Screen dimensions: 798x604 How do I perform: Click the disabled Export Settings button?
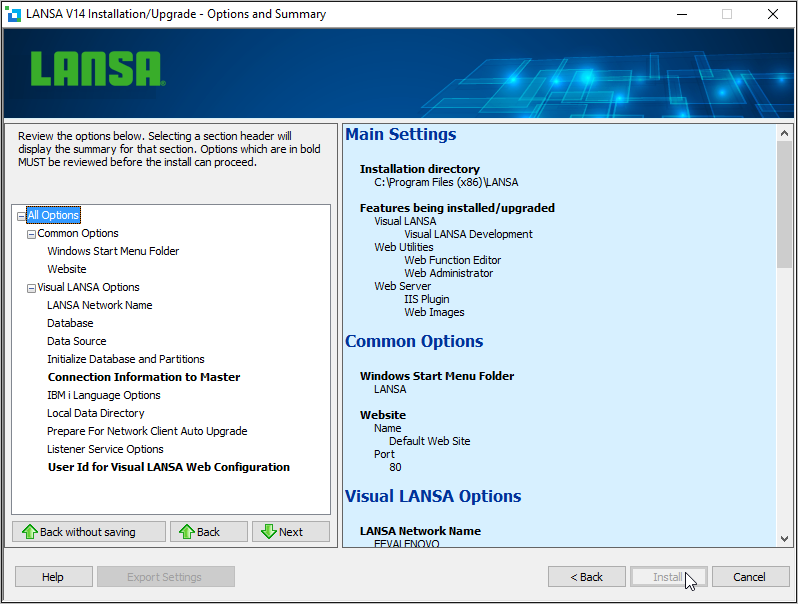click(x=165, y=577)
